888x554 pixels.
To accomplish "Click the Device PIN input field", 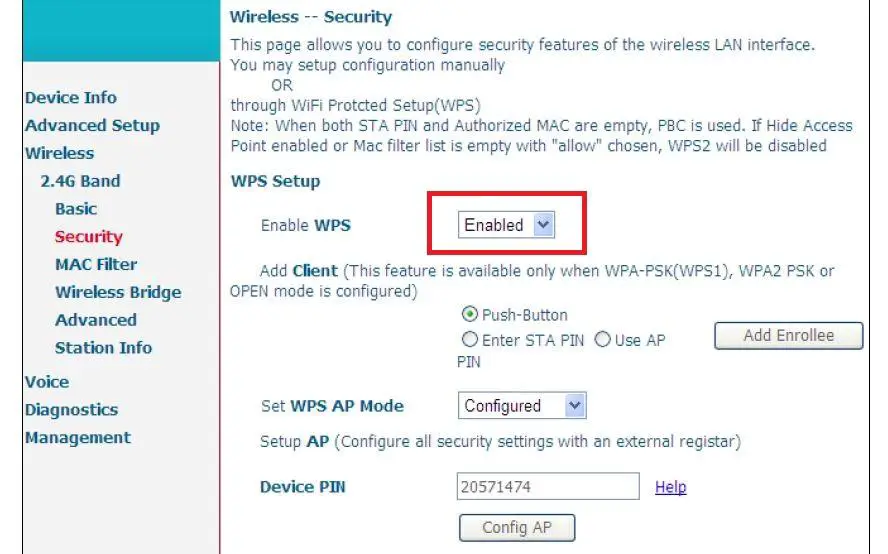I will pos(548,487).
